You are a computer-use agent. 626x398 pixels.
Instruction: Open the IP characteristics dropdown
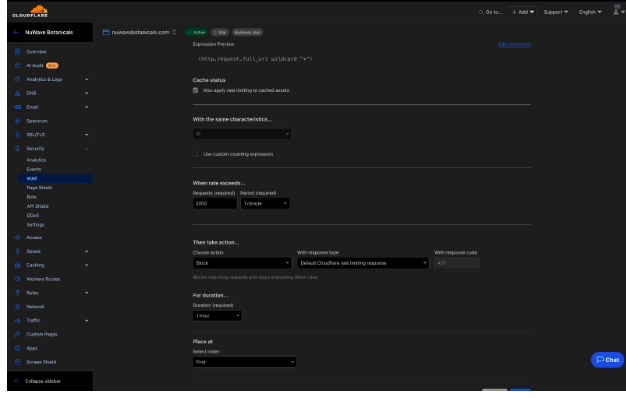coord(242,134)
